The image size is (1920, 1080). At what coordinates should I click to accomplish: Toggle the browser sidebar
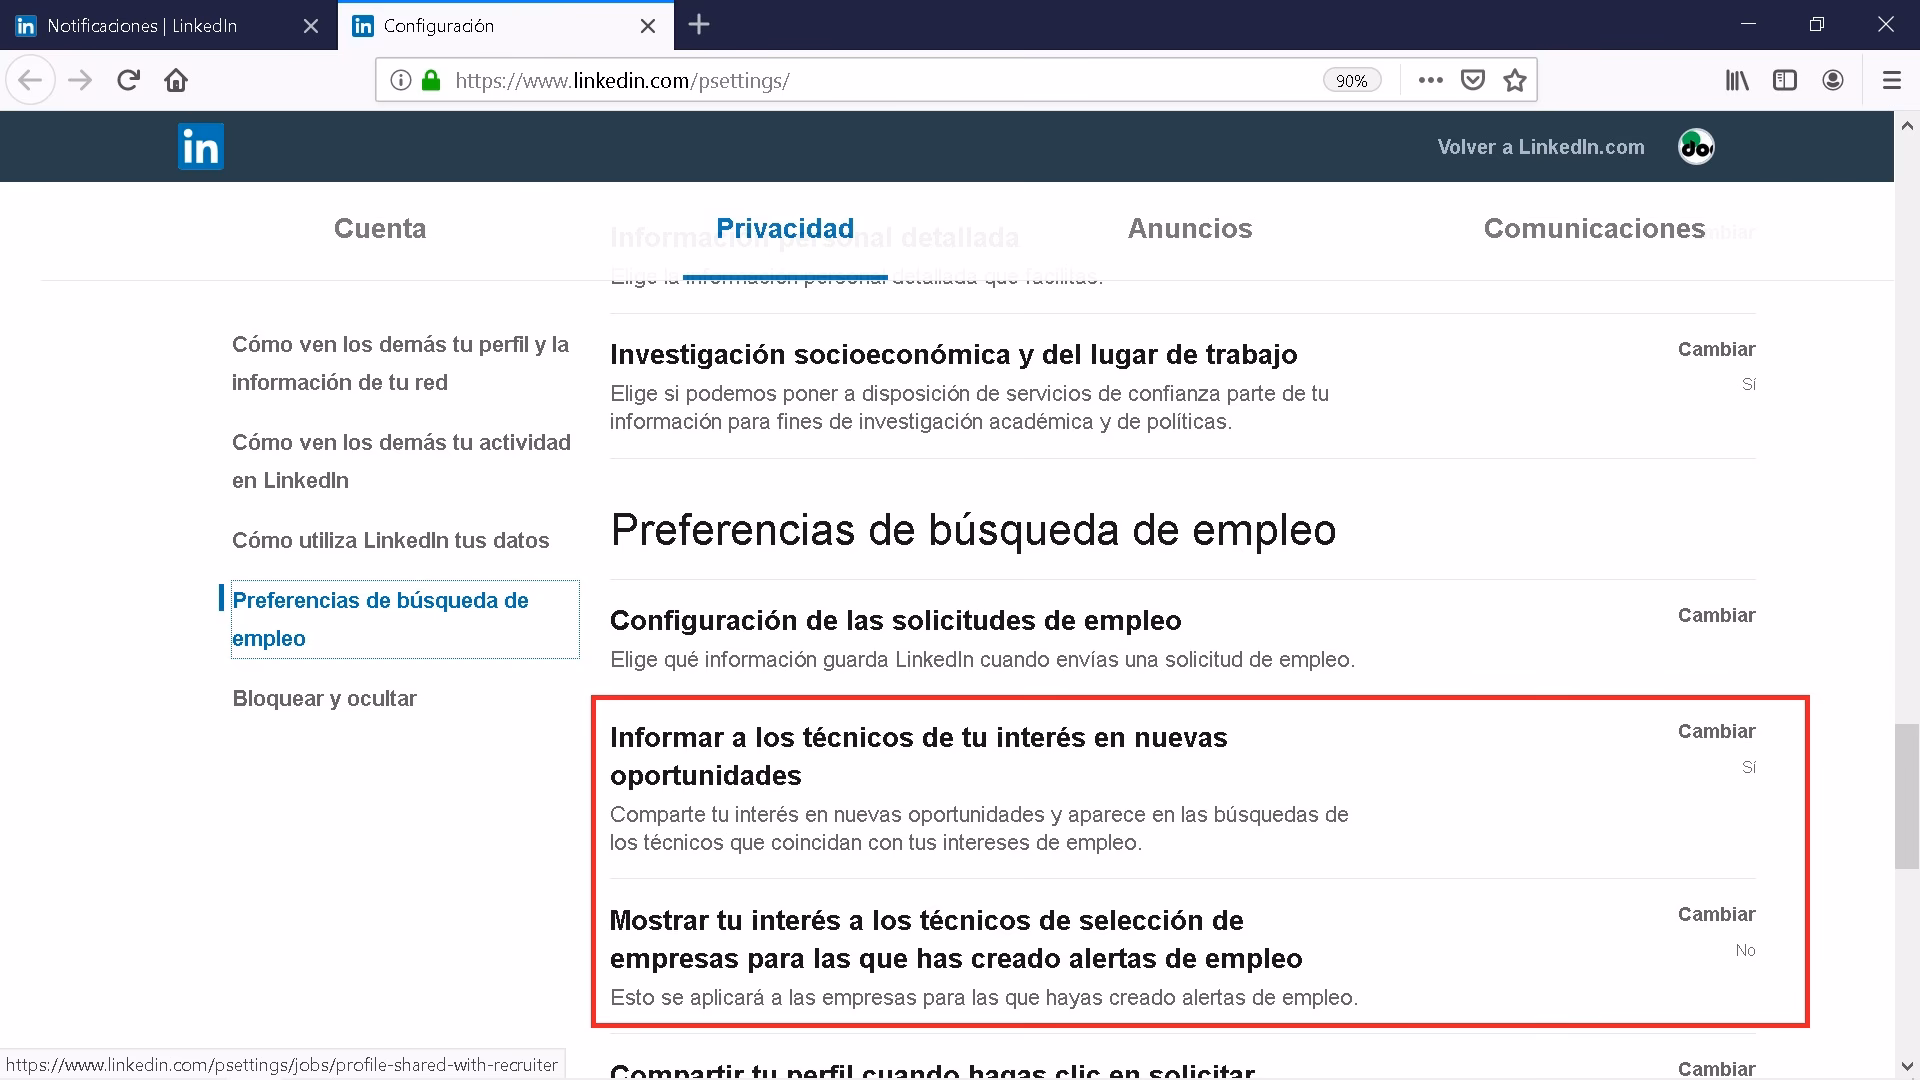click(x=1785, y=80)
